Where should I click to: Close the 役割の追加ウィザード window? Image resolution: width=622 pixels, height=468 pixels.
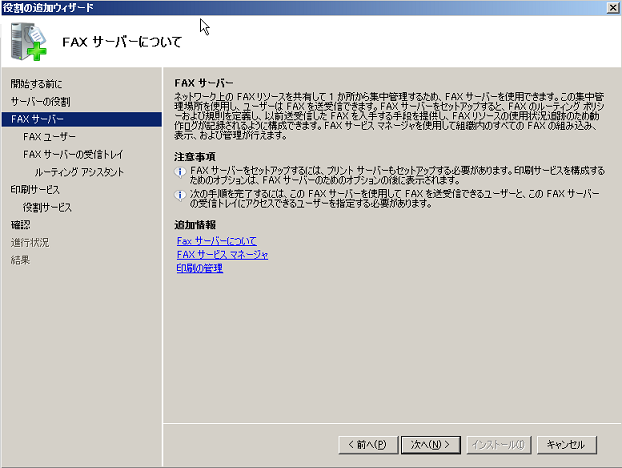pyautogui.click(x=613, y=8)
